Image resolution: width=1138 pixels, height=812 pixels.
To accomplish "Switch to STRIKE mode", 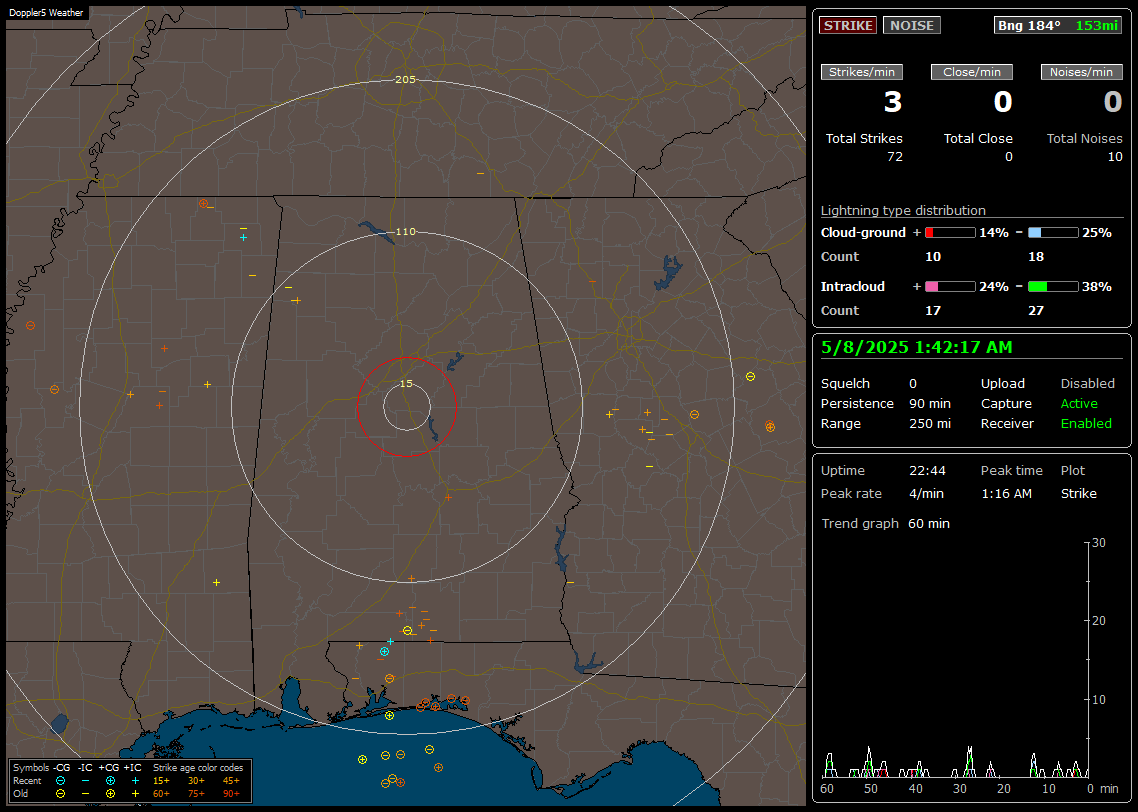I will 848,25.
